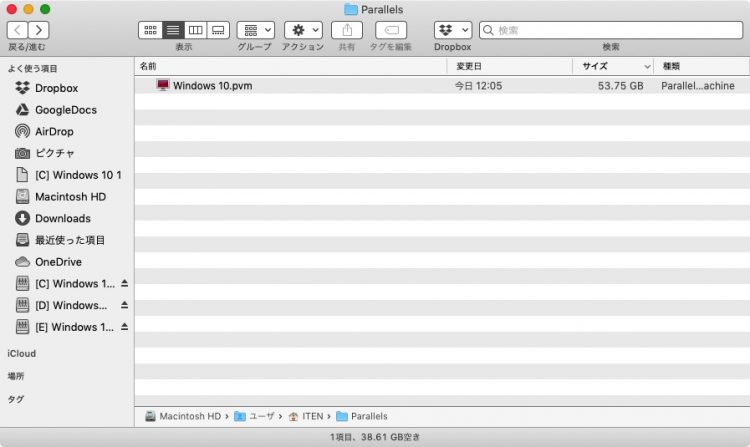This screenshot has width=750, height=447.
Task: Switch to icon grid view
Action: 150,30
